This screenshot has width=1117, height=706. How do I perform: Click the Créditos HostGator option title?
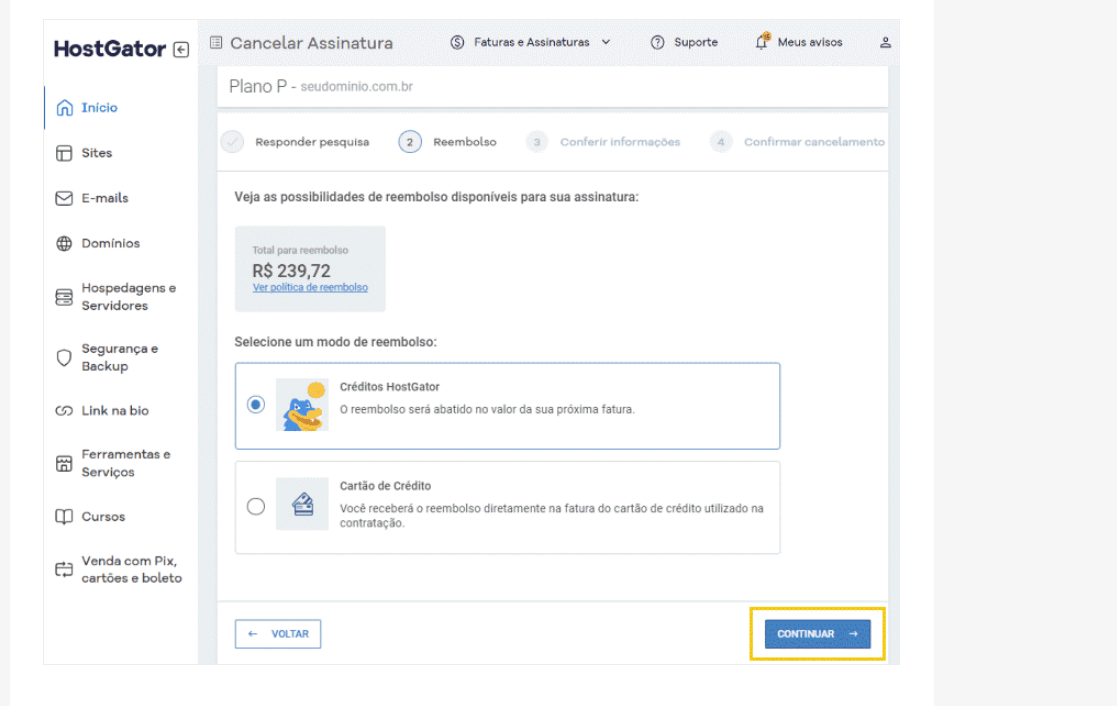click(390, 387)
